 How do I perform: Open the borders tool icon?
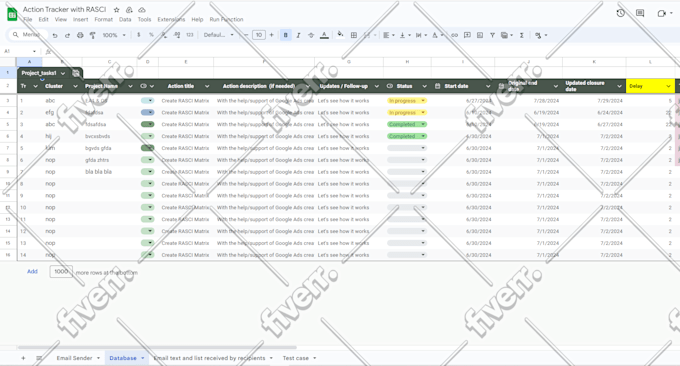[x=354, y=35]
